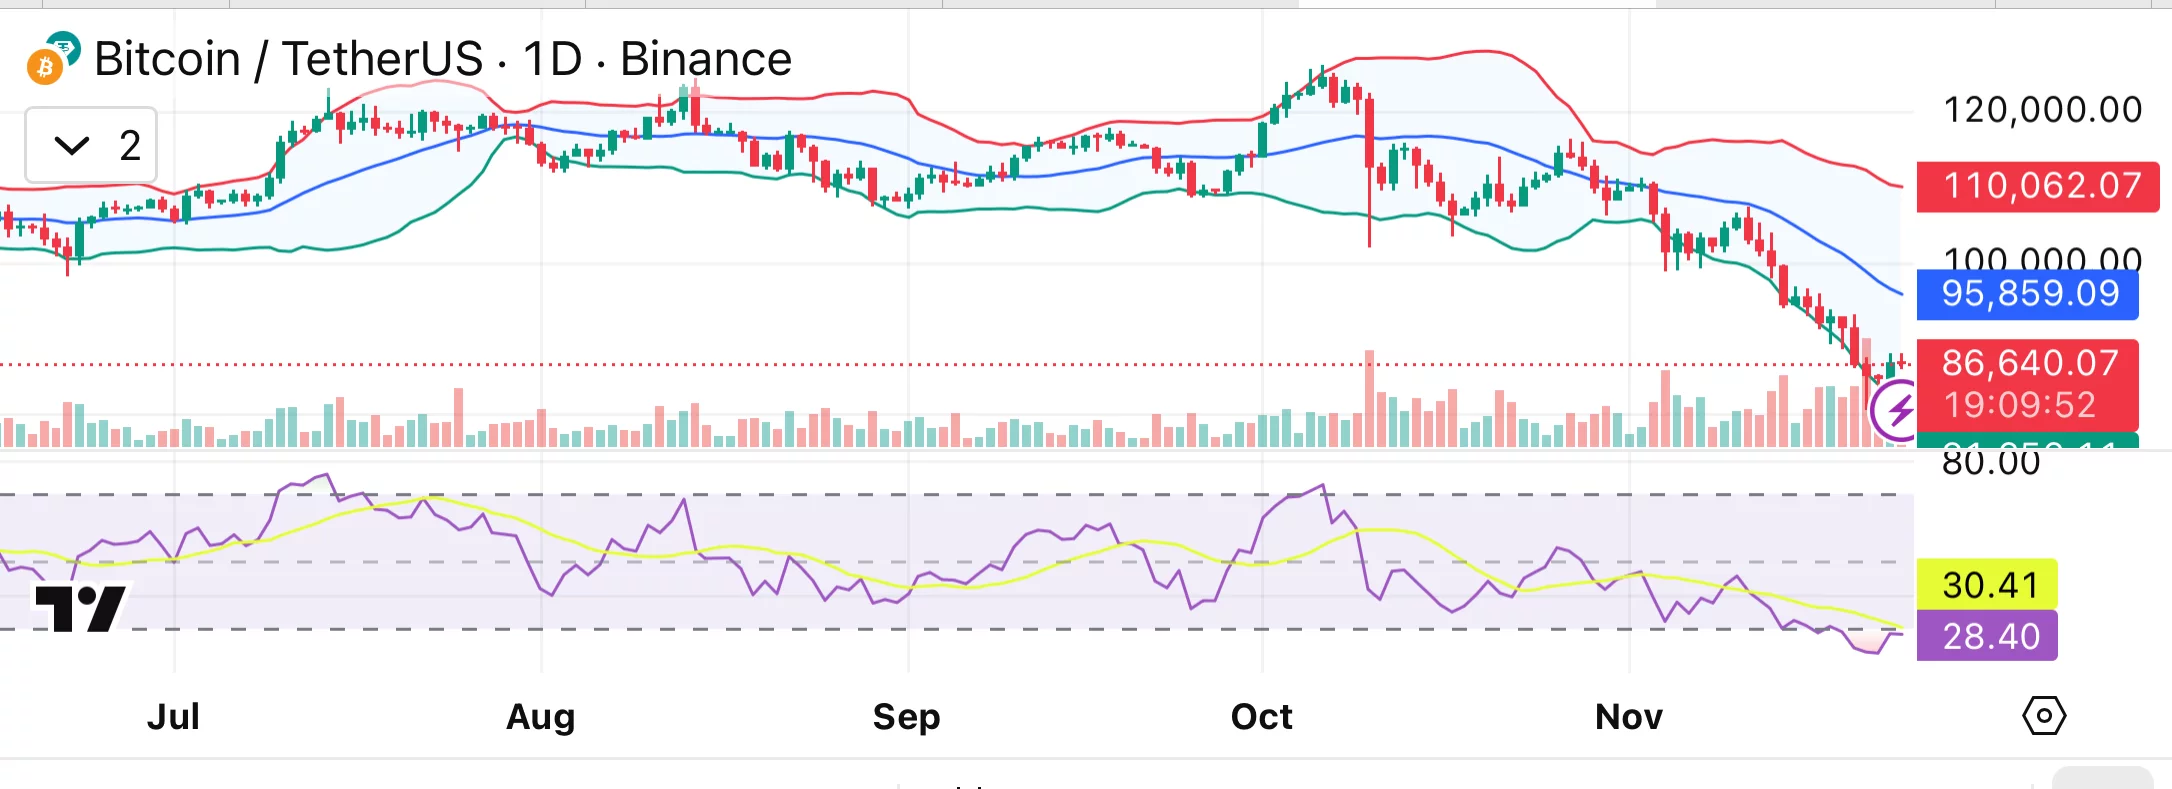Select the red 110,062.07 band label
Image resolution: width=2172 pixels, height=789 pixels.
[2037, 186]
